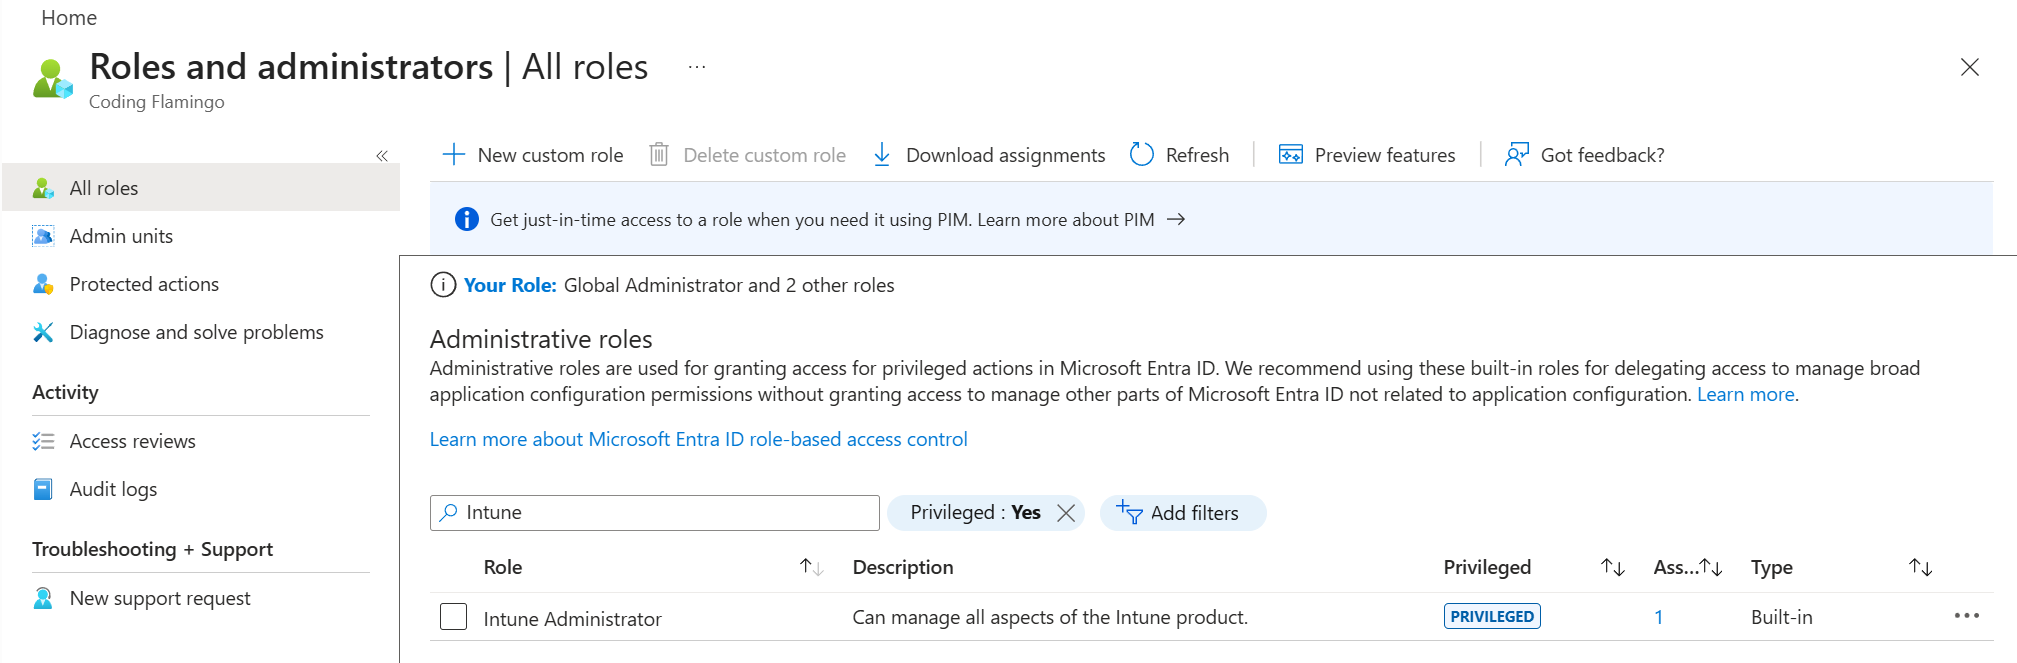Click the Learn more link after description
Screen dimensions: 2017x663
pos(1745,394)
